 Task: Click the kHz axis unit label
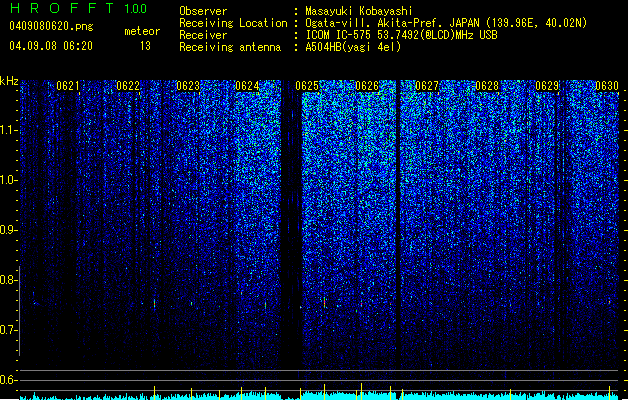(9, 81)
